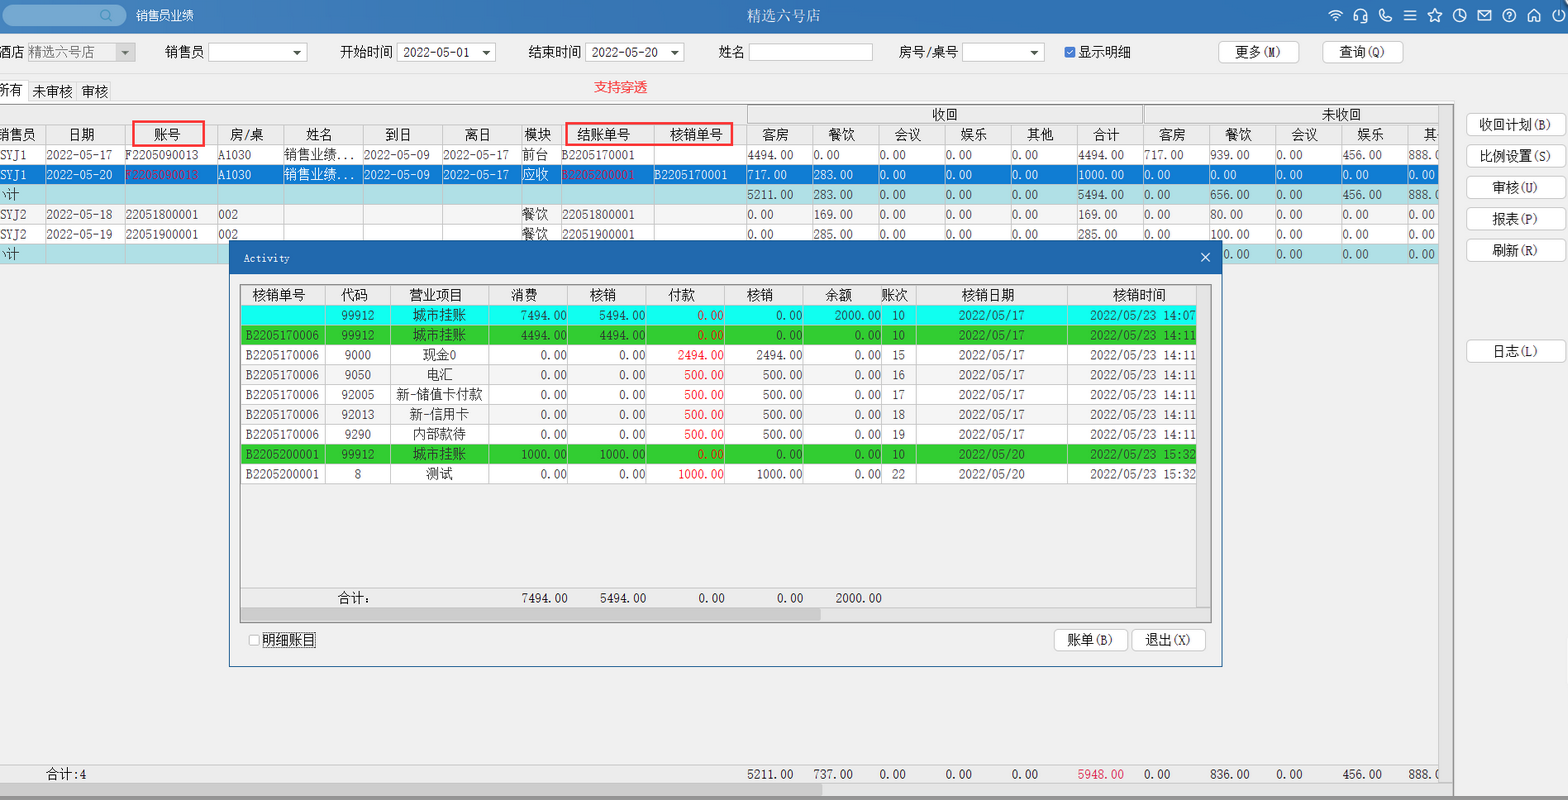Tick the 明细账目 checkbox in the dialog
This screenshot has height=800, width=1568.
(254, 640)
